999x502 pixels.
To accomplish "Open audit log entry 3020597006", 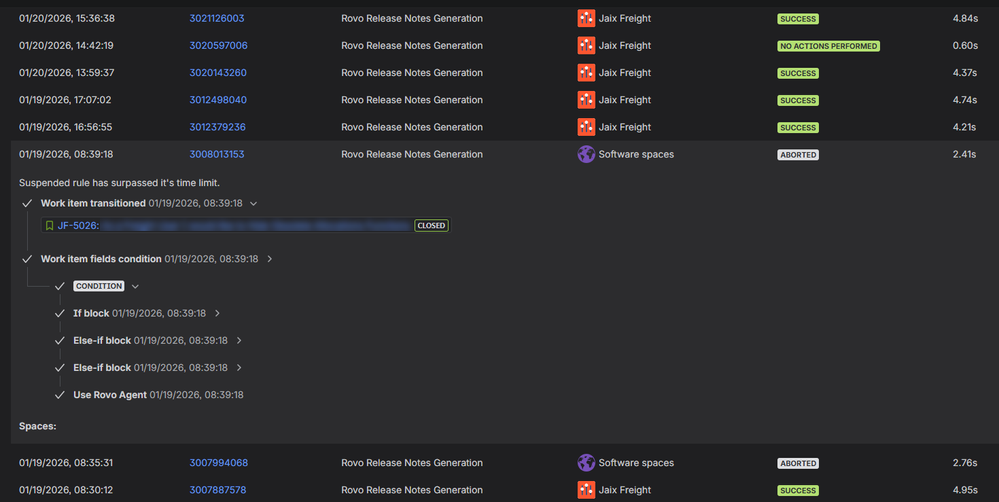I will pyautogui.click(x=219, y=46).
